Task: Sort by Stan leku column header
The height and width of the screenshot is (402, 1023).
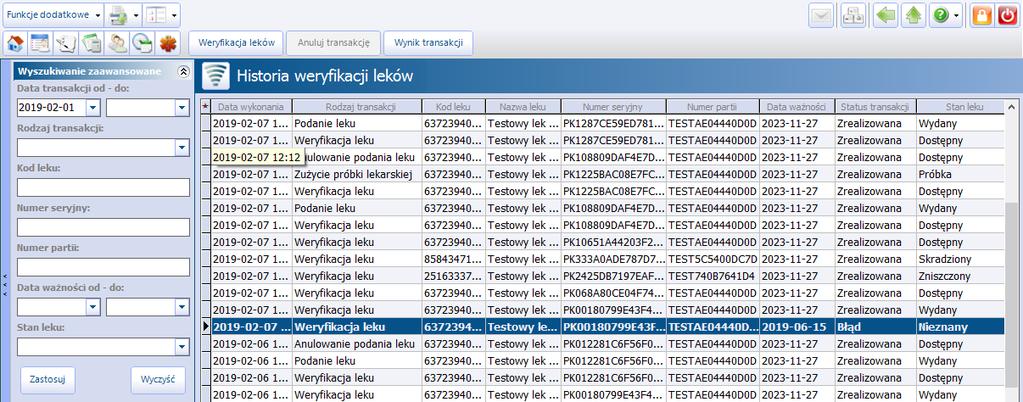Action: click(x=960, y=106)
